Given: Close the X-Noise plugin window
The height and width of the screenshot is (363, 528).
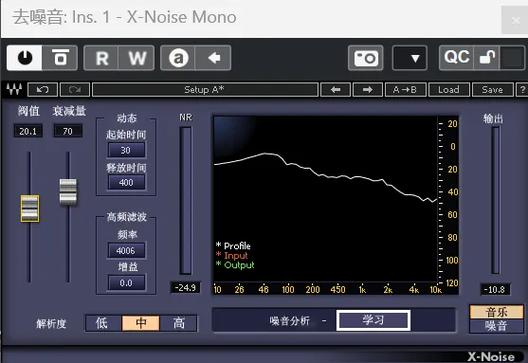Looking at the screenshot, I should point(515,21).
